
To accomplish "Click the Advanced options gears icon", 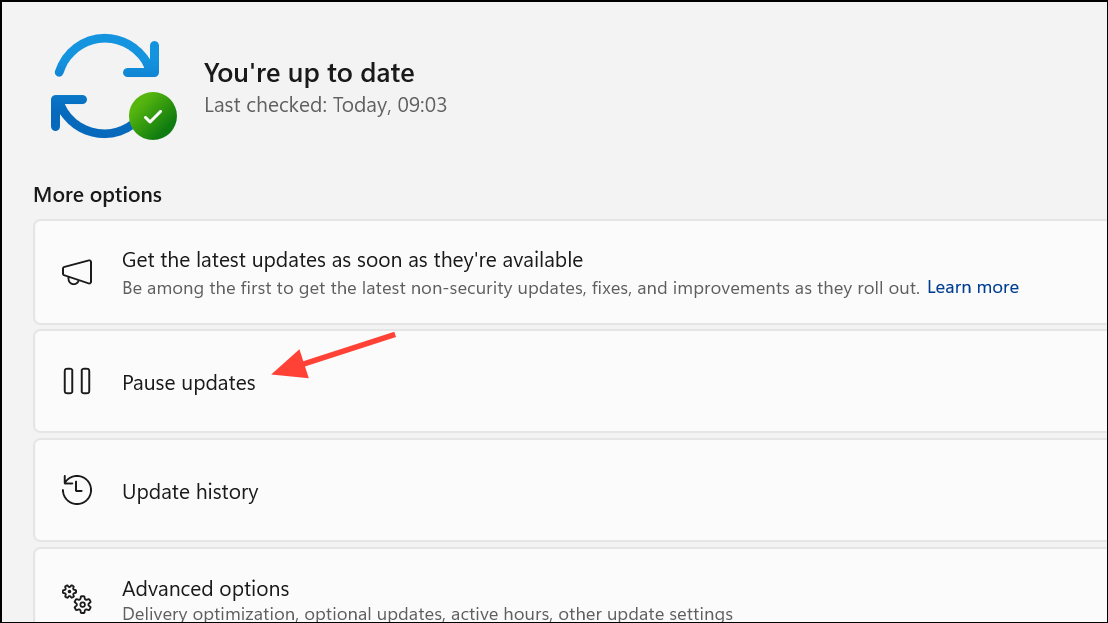I will click(77, 598).
